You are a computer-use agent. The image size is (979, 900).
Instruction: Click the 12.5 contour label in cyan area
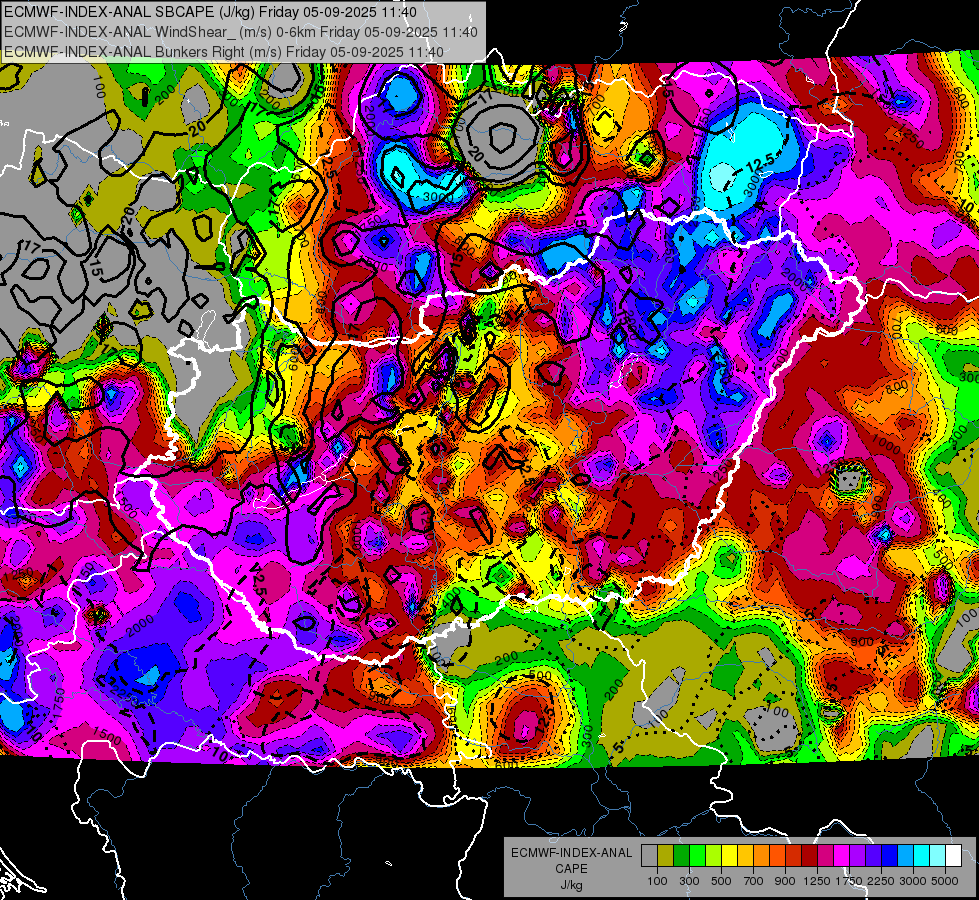(760, 163)
